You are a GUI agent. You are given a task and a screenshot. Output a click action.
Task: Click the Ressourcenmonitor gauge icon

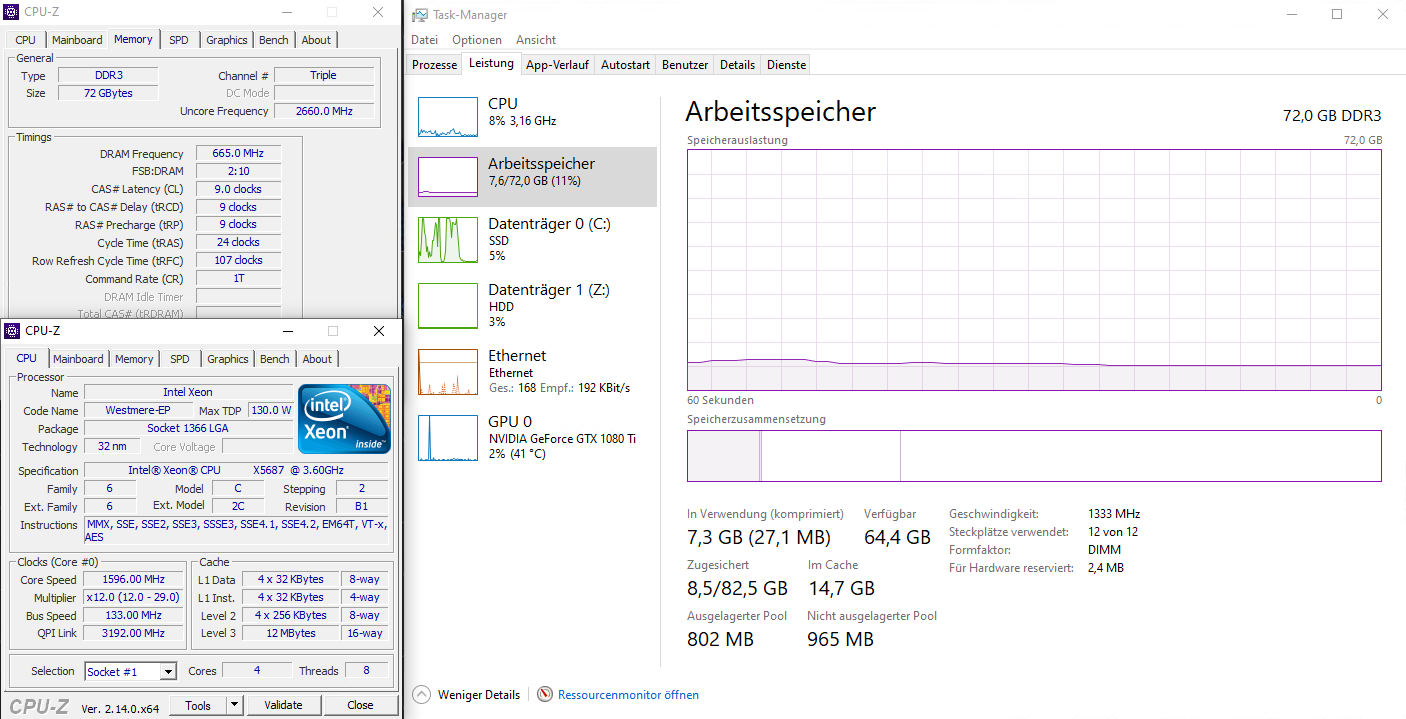(x=545, y=694)
